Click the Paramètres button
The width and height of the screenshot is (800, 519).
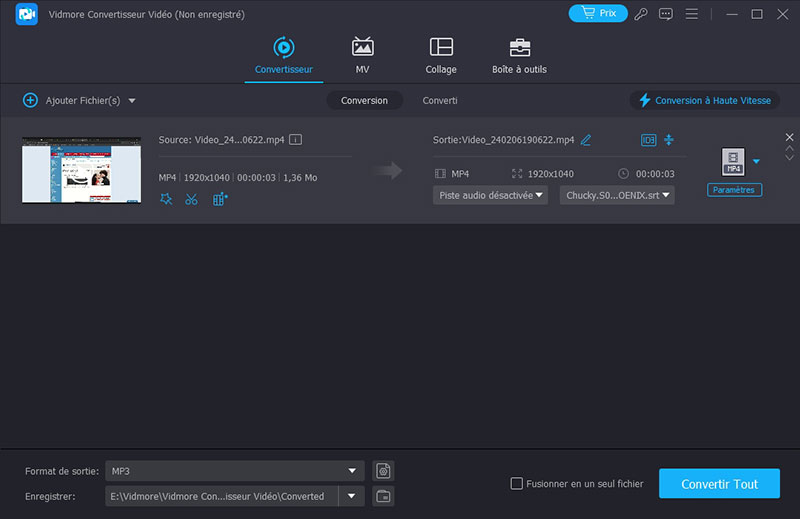click(735, 190)
